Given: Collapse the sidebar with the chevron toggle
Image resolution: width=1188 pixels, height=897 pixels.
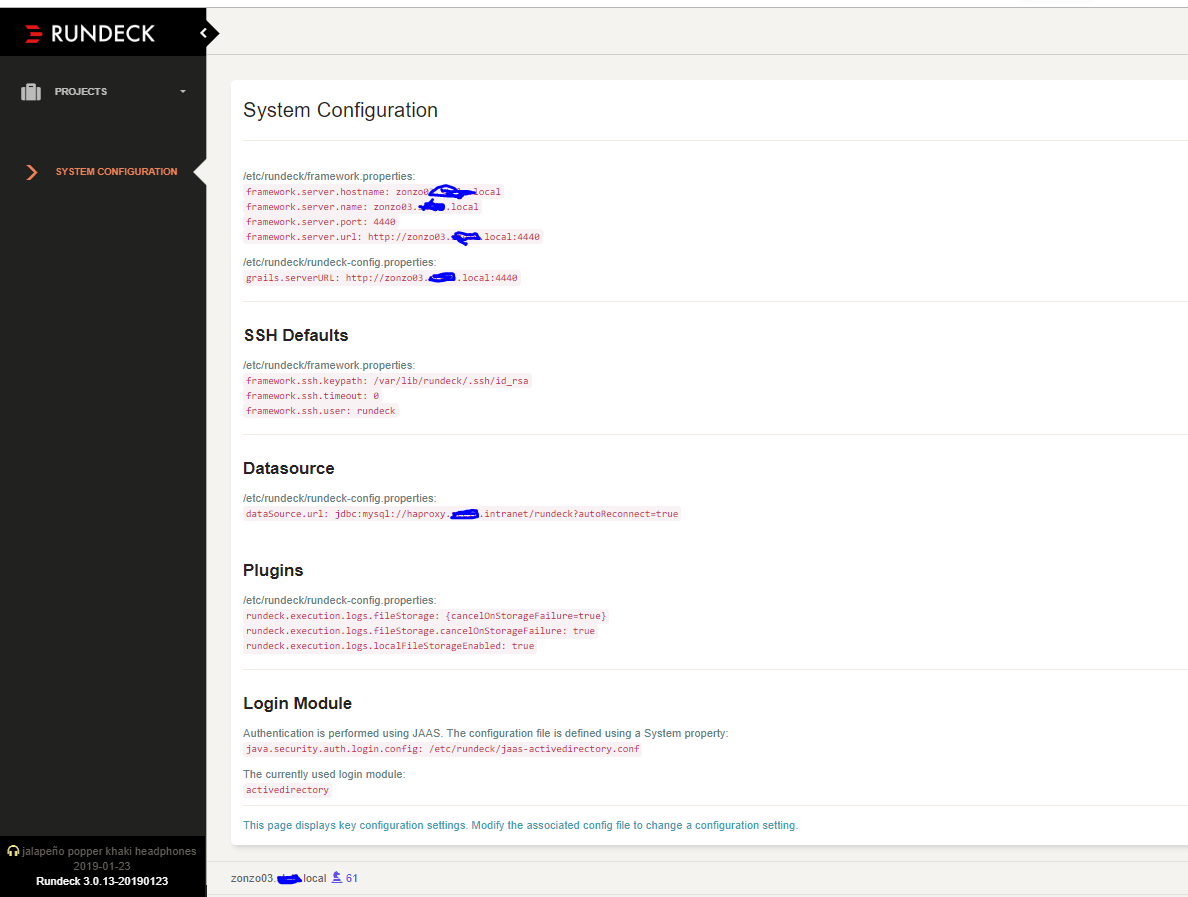Looking at the screenshot, I should click(204, 33).
